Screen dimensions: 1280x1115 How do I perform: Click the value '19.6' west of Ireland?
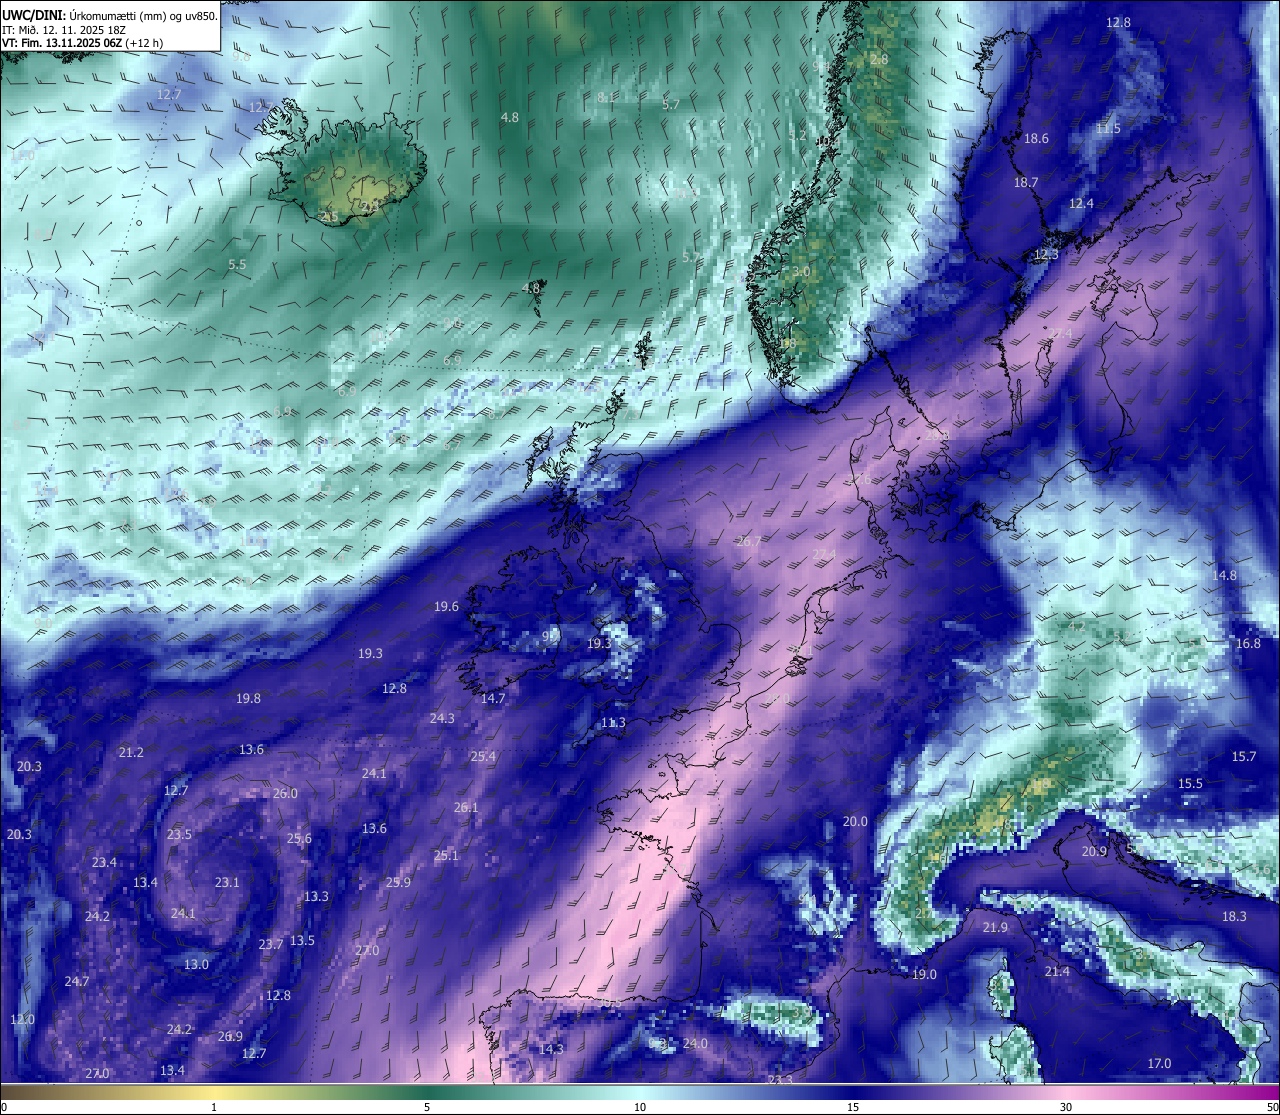pos(446,607)
